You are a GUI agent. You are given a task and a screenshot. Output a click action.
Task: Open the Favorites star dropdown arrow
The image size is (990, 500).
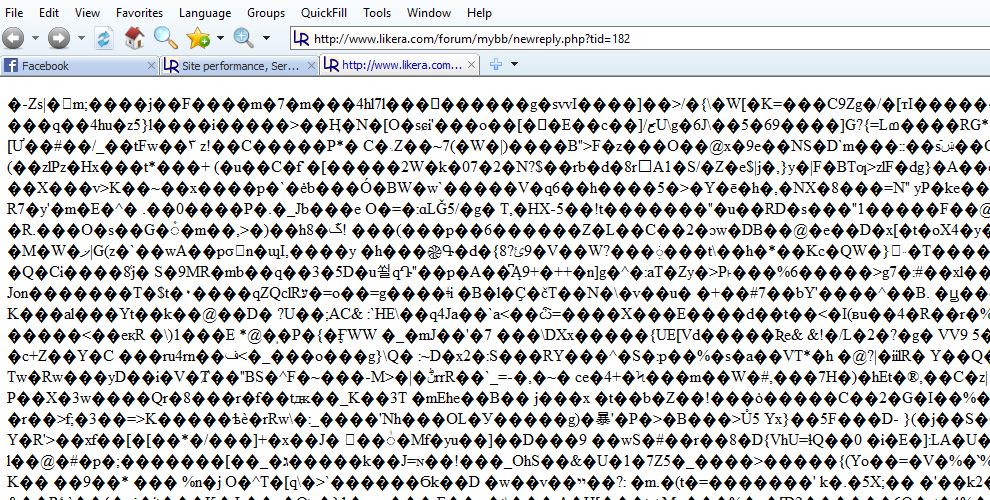click(219, 39)
